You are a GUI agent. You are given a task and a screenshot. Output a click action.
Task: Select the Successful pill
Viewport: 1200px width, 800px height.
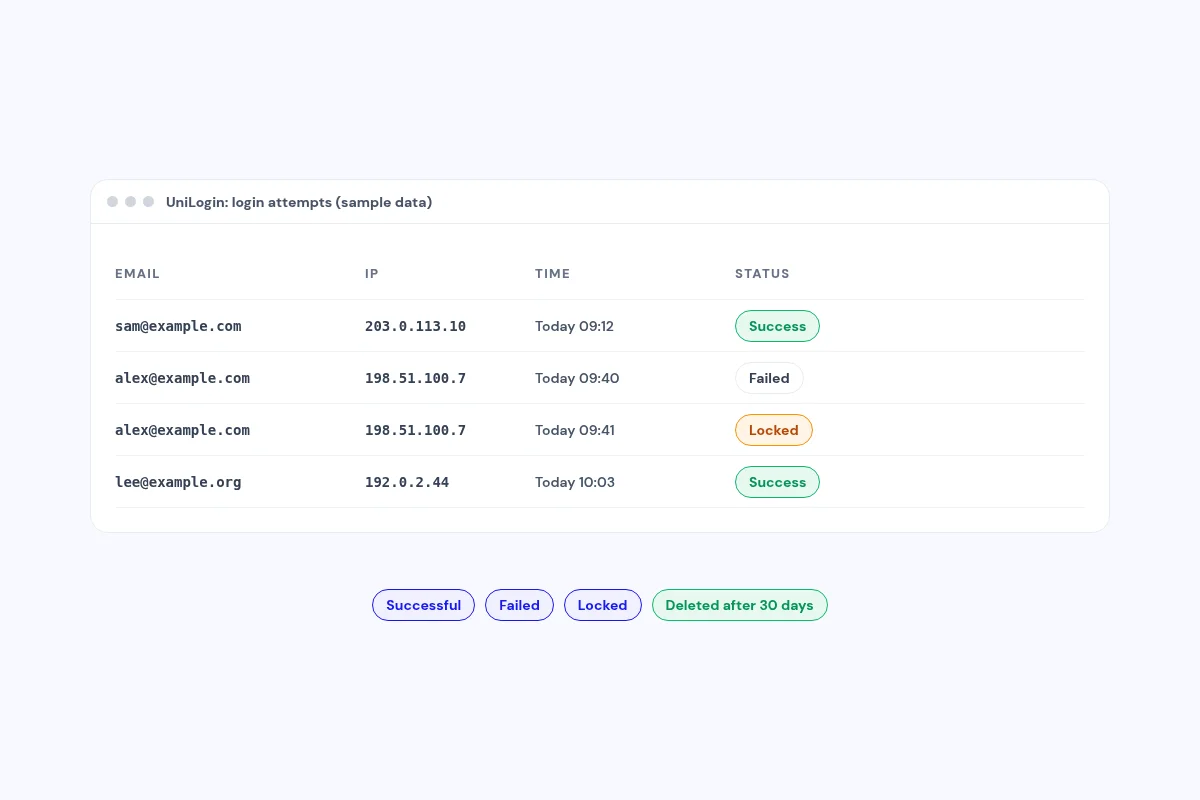coord(423,605)
